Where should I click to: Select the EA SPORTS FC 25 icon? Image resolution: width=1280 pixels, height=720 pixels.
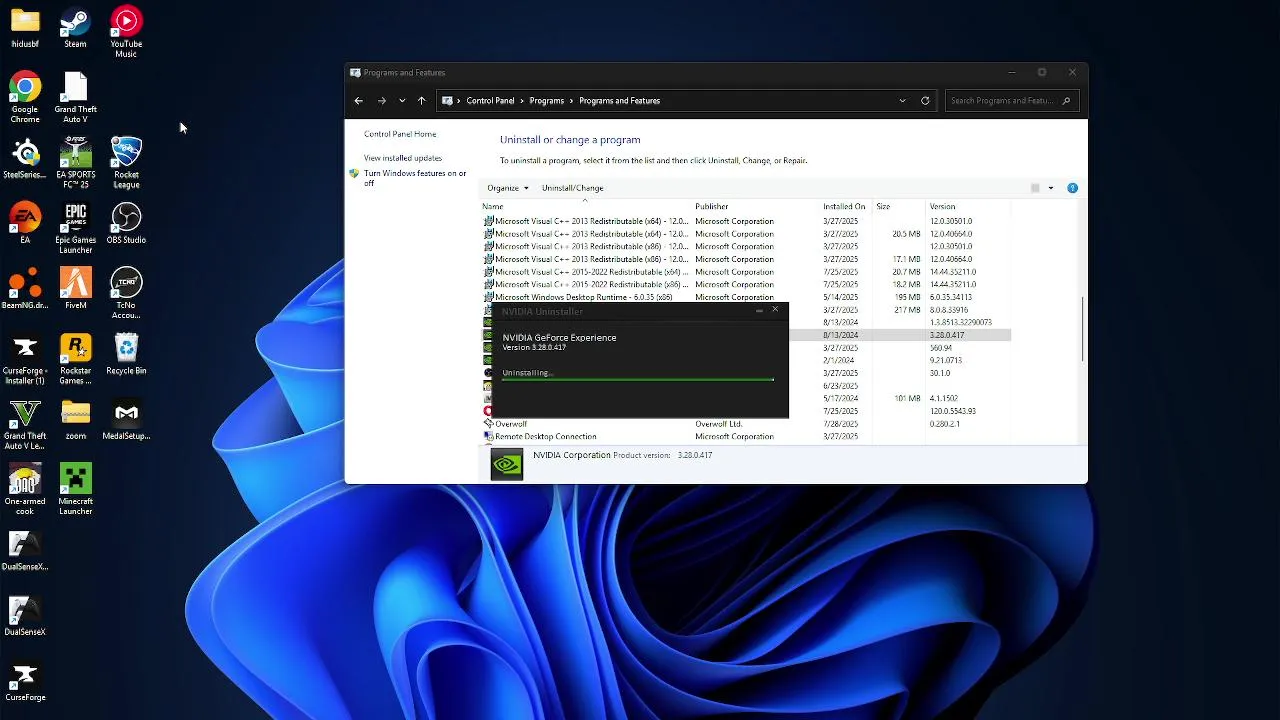tap(75, 164)
